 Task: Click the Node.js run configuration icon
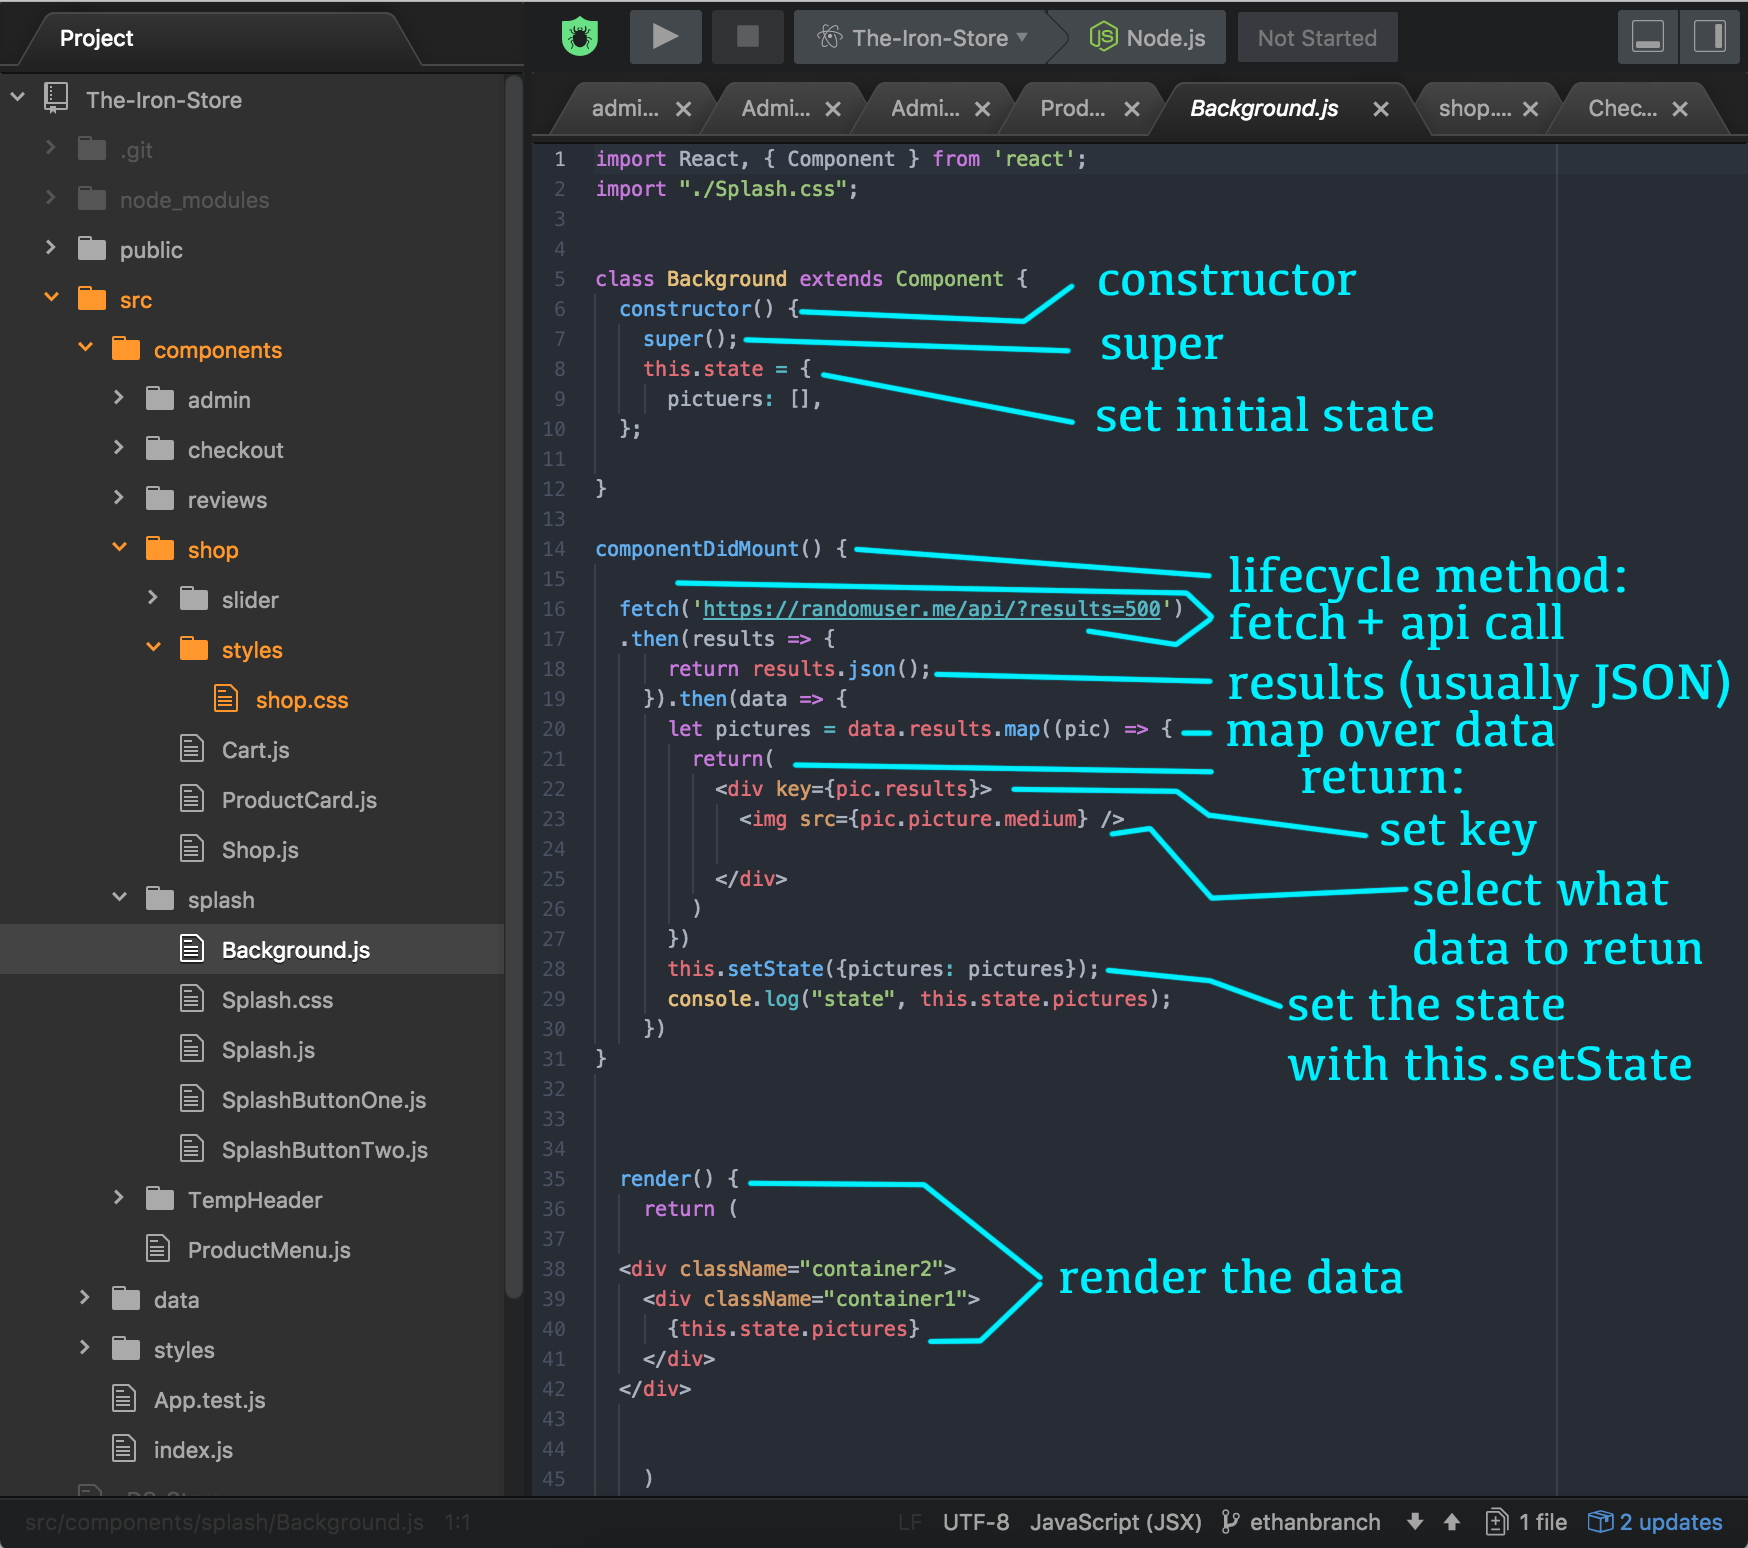(x=1103, y=37)
